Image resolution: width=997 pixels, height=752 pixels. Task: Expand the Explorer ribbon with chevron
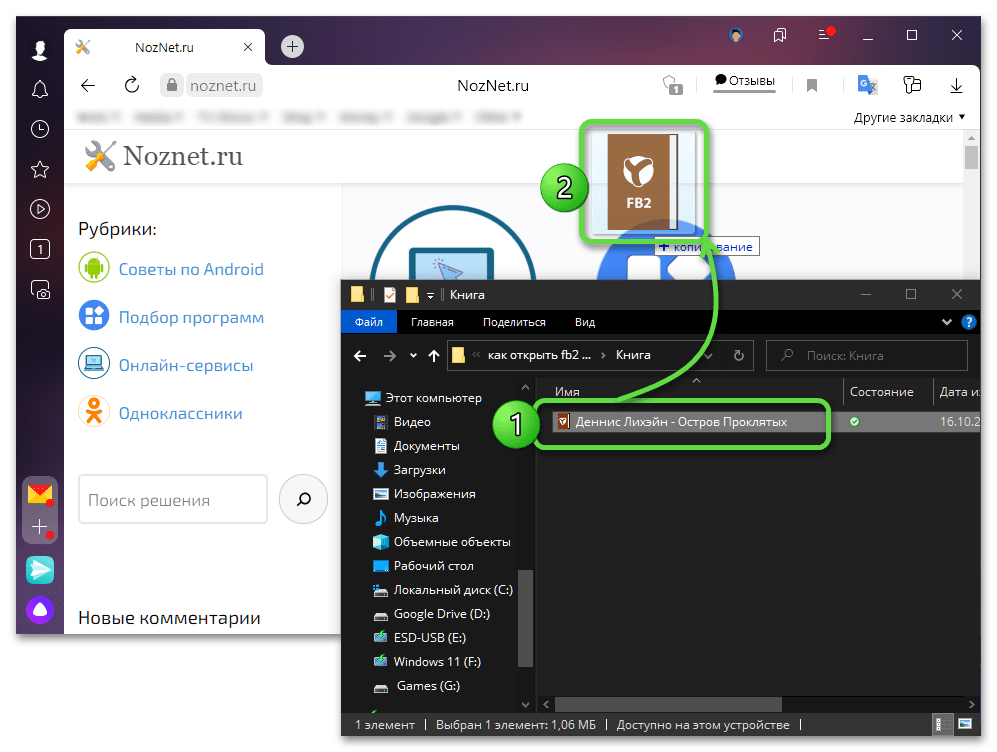point(948,322)
